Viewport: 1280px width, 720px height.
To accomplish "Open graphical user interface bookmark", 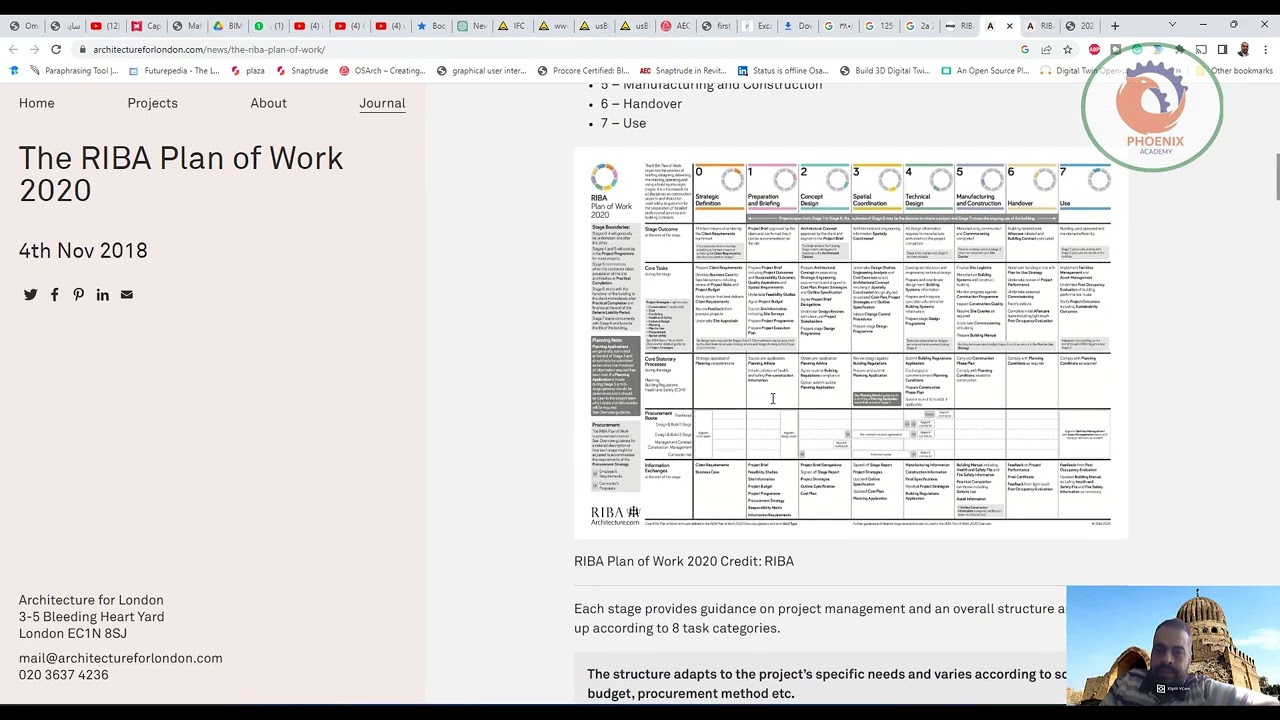I will (x=481, y=71).
